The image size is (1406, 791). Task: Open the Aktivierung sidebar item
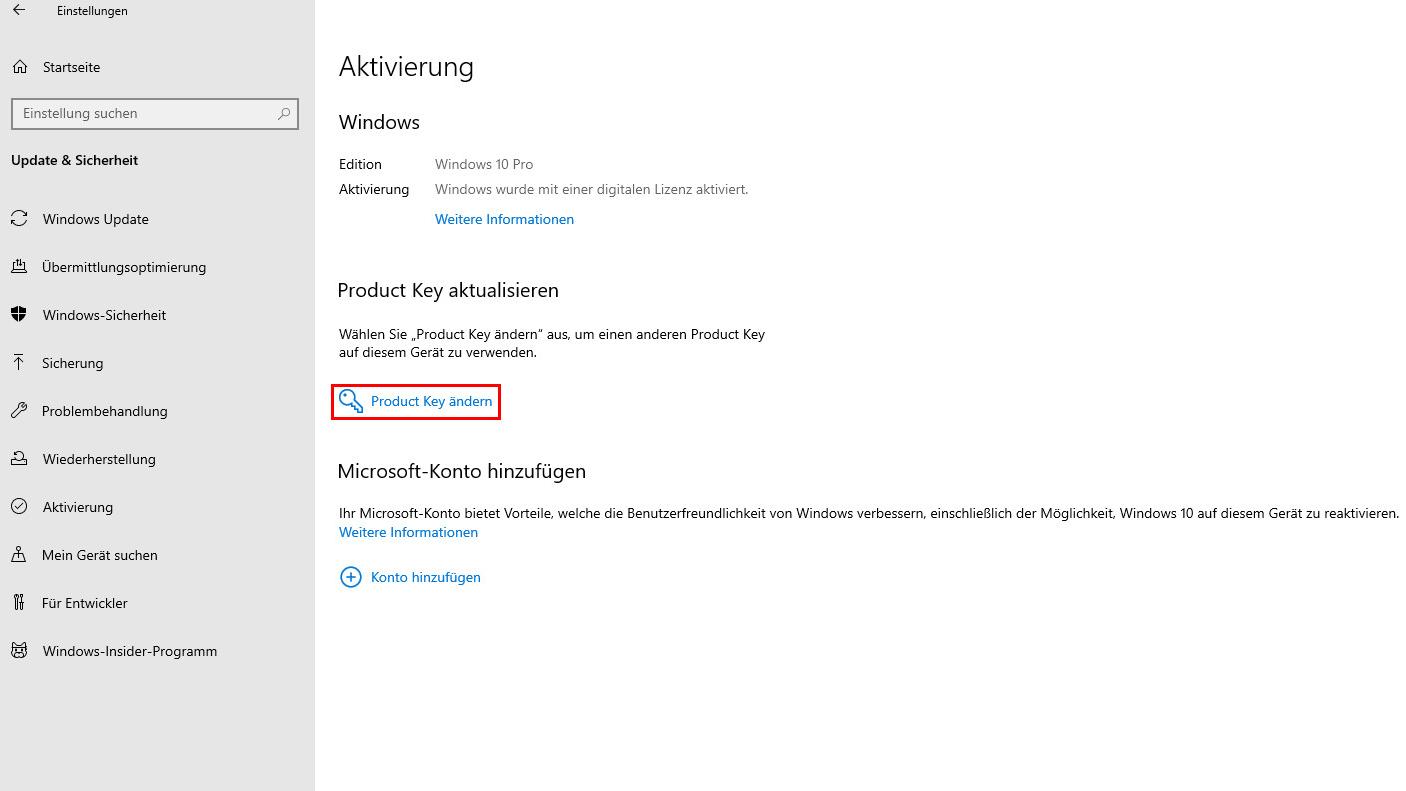click(77, 507)
